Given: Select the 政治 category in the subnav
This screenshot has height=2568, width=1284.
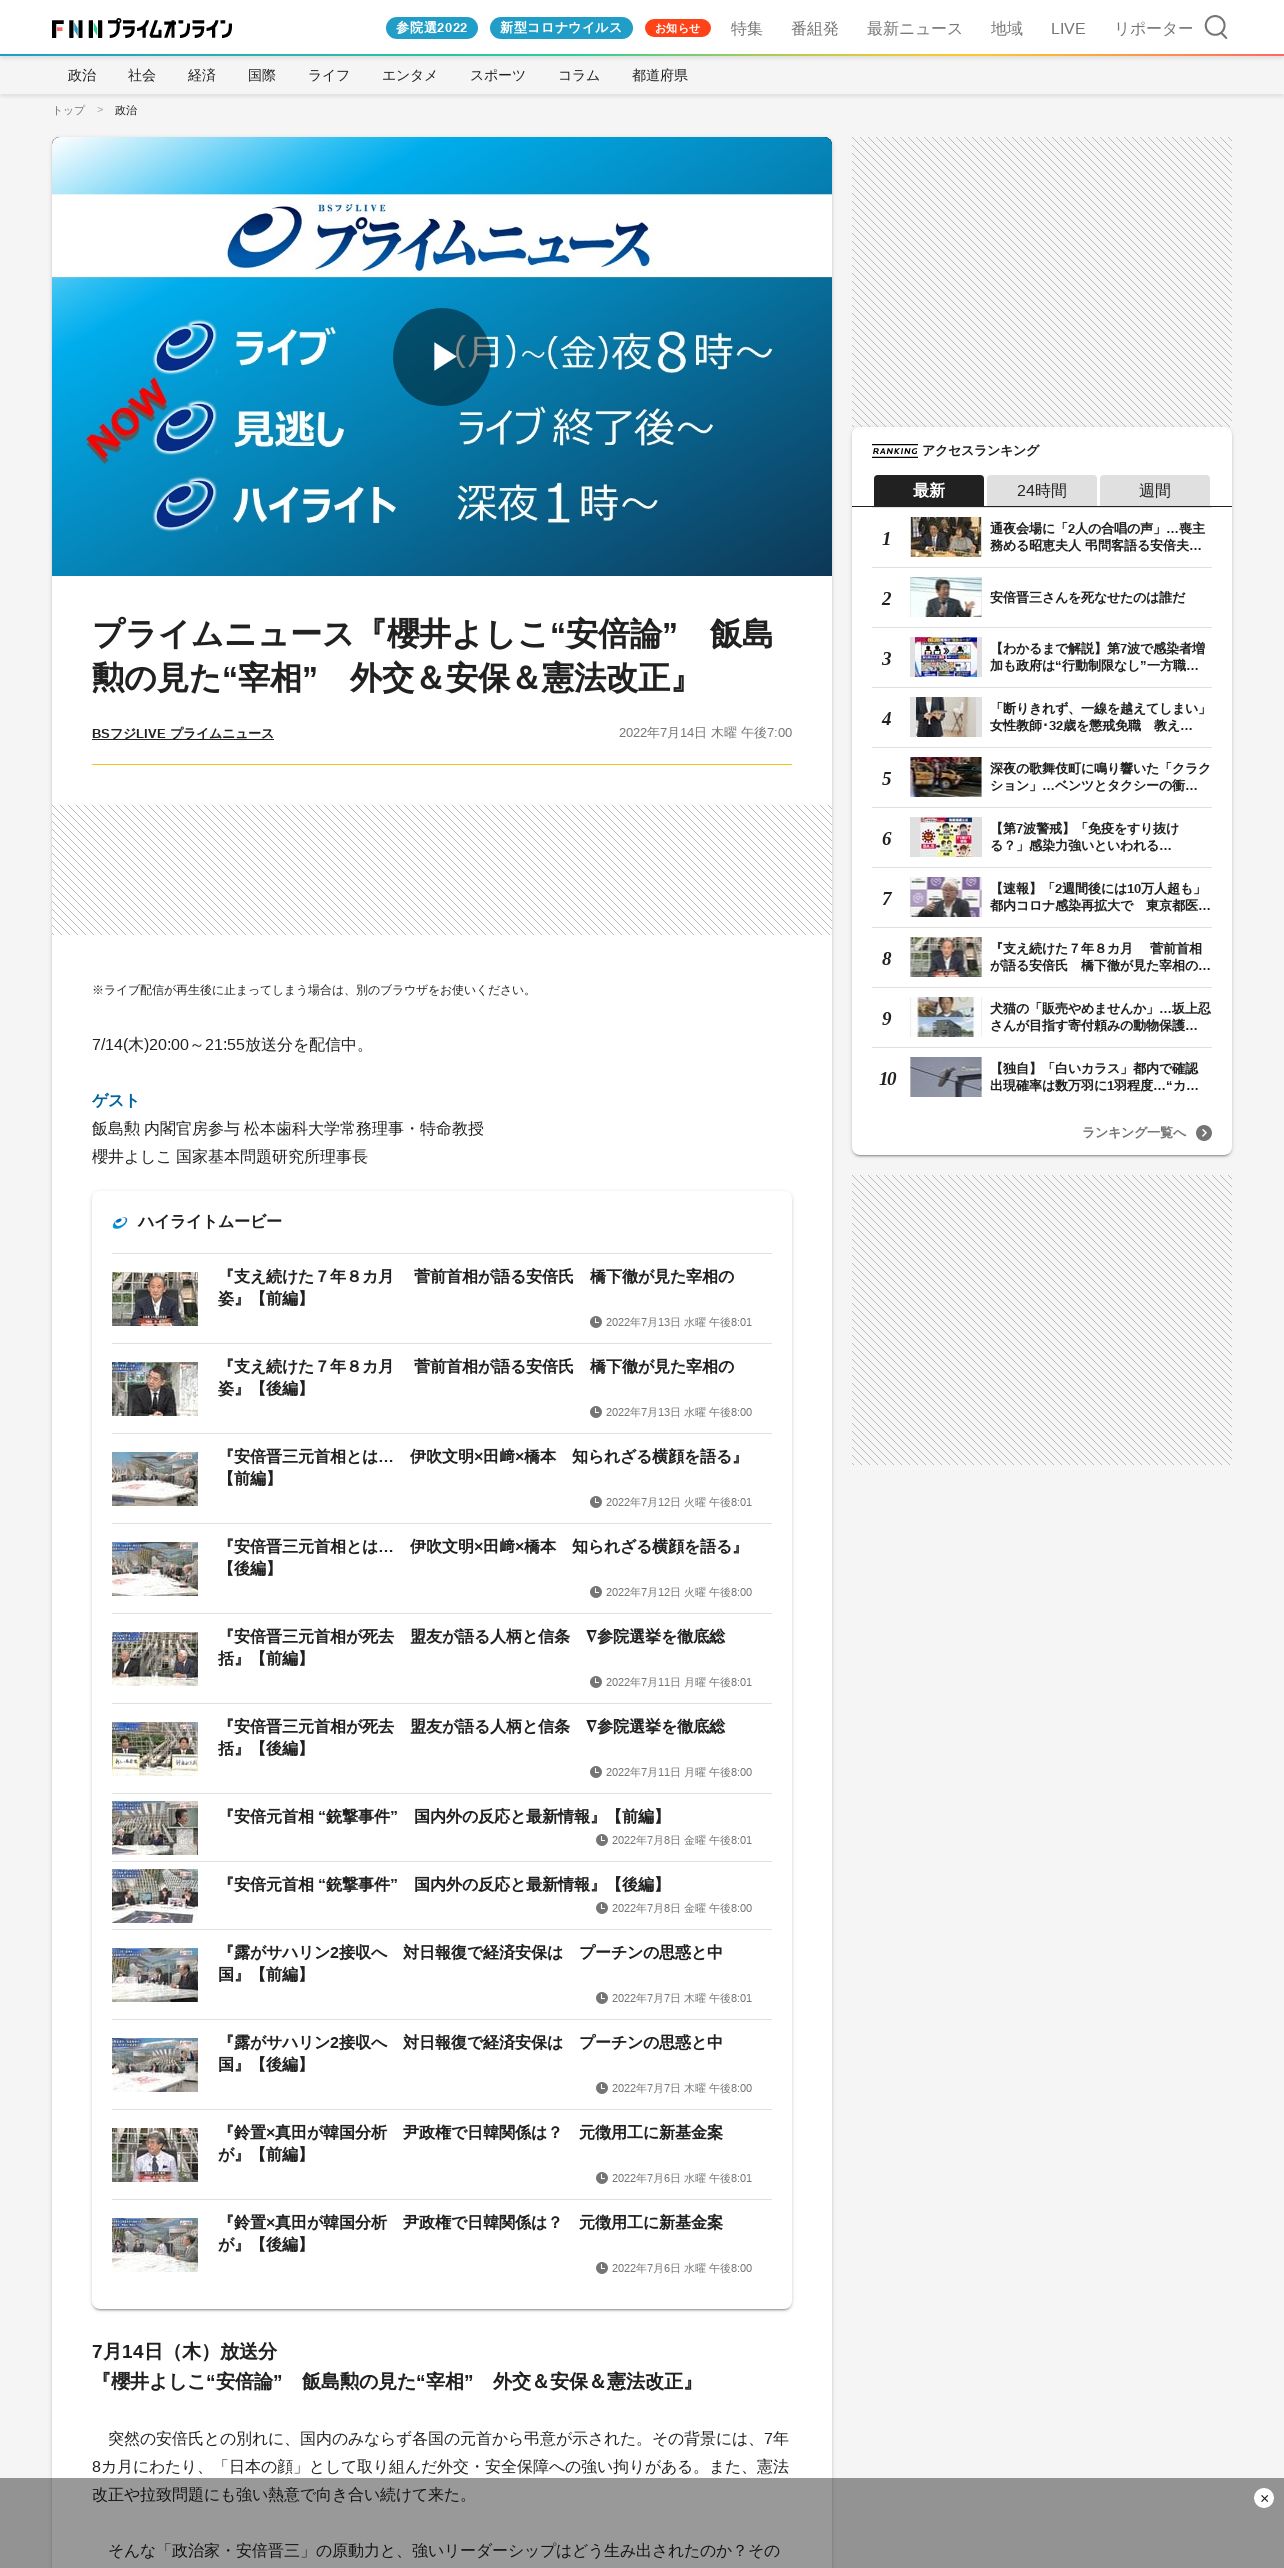Looking at the screenshot, I should pos(82,75).
